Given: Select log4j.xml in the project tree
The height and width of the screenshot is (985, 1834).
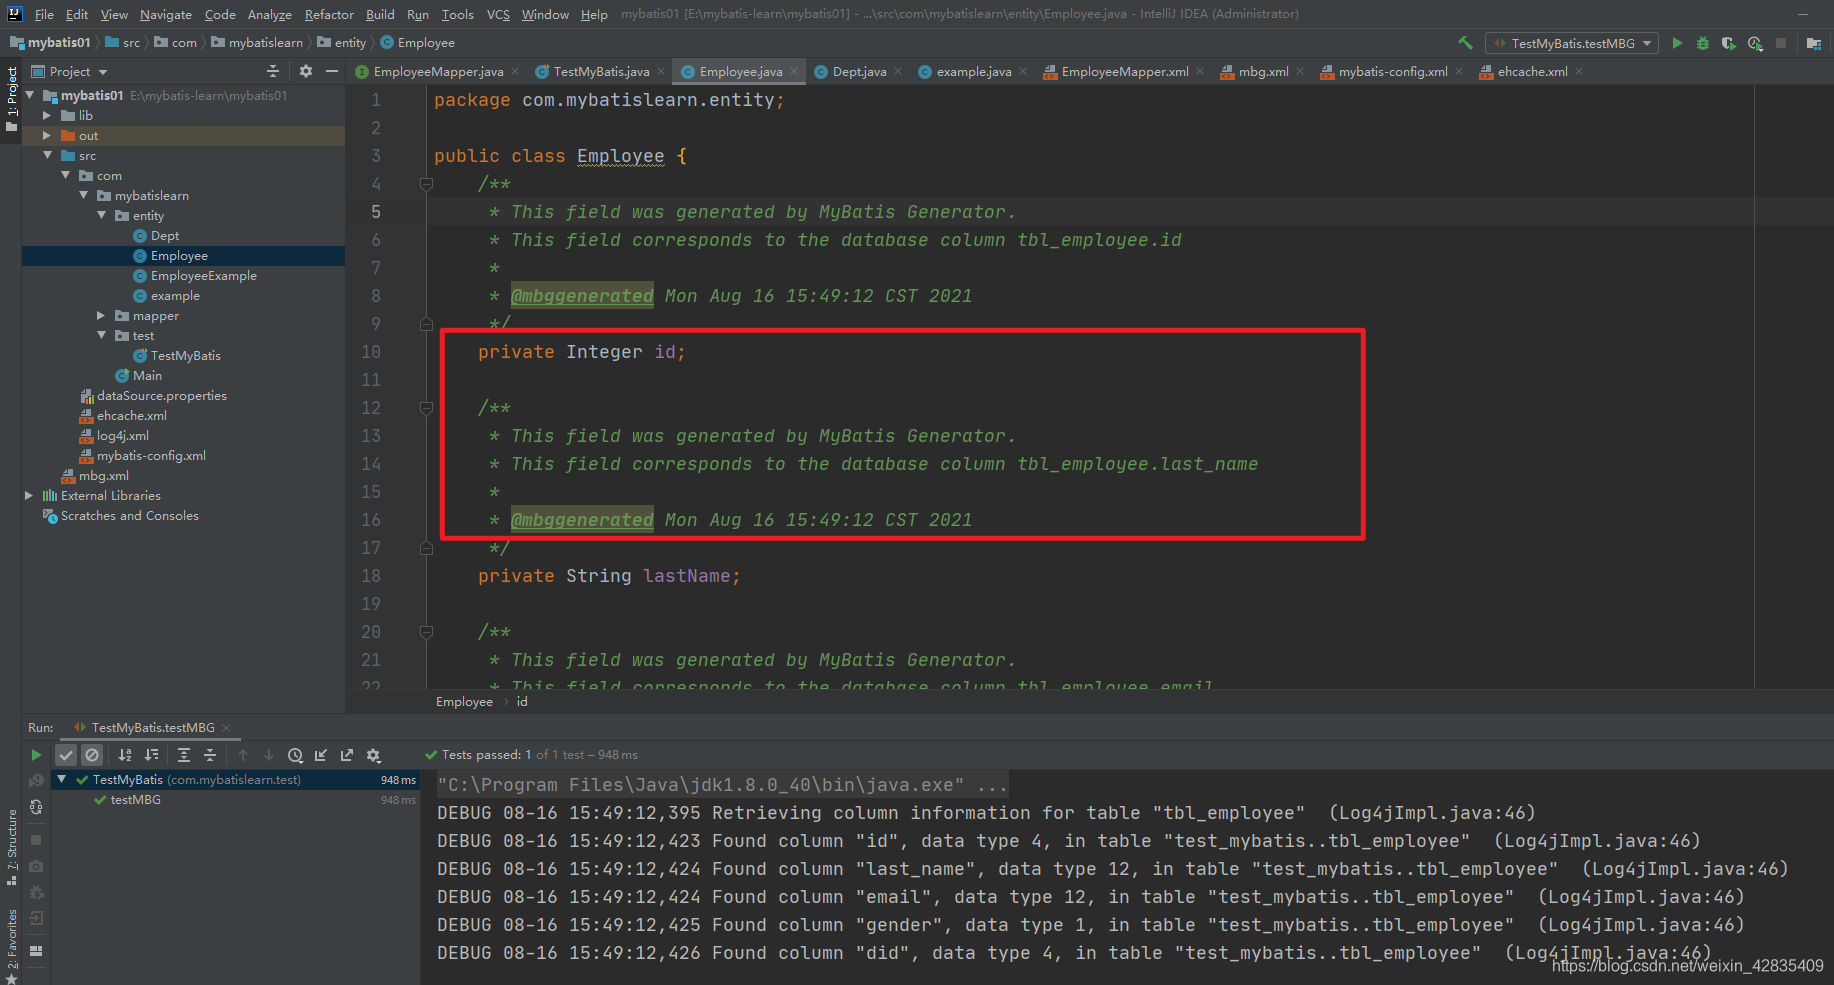Looking at the screenshot, I should (x=122, y=435).
